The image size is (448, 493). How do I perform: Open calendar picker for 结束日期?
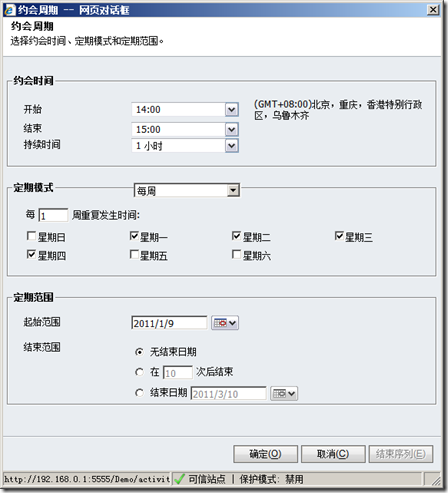[284, 394]
